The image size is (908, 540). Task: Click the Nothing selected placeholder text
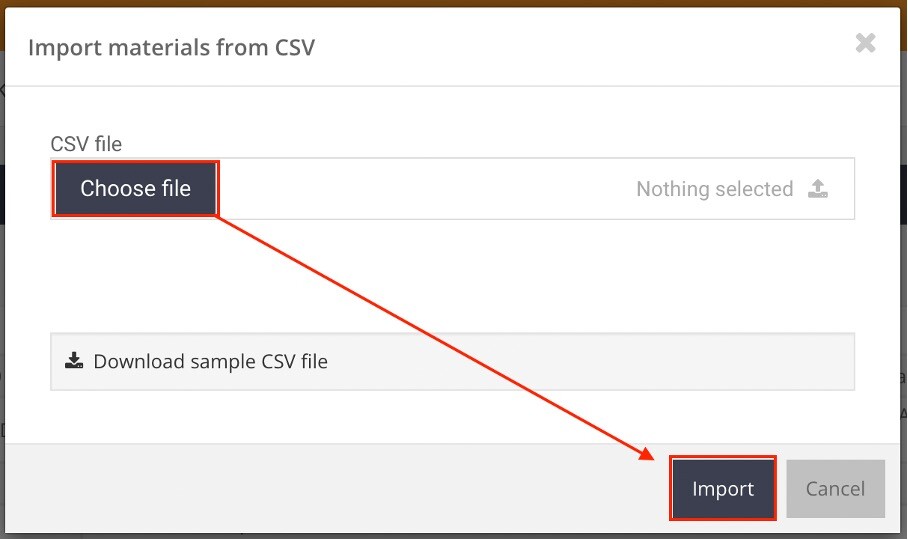point(715,189)
